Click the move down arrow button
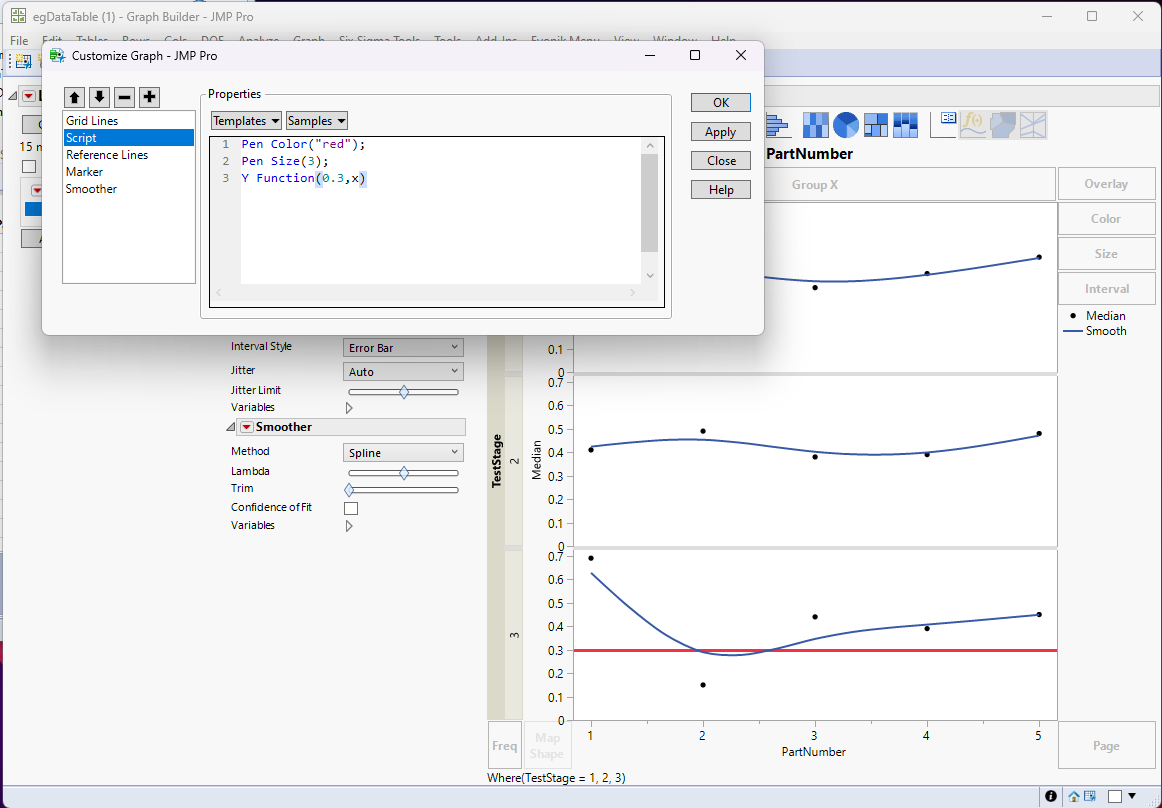Viewport: 1162px width, 808px height. [99, 97]
